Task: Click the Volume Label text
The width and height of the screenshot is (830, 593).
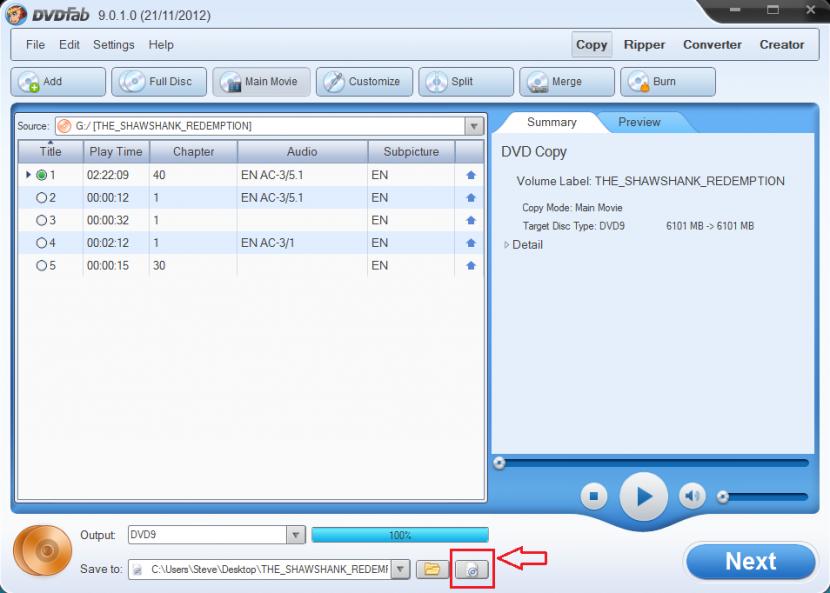Action: pyautogui.click(x=651, y=181)
